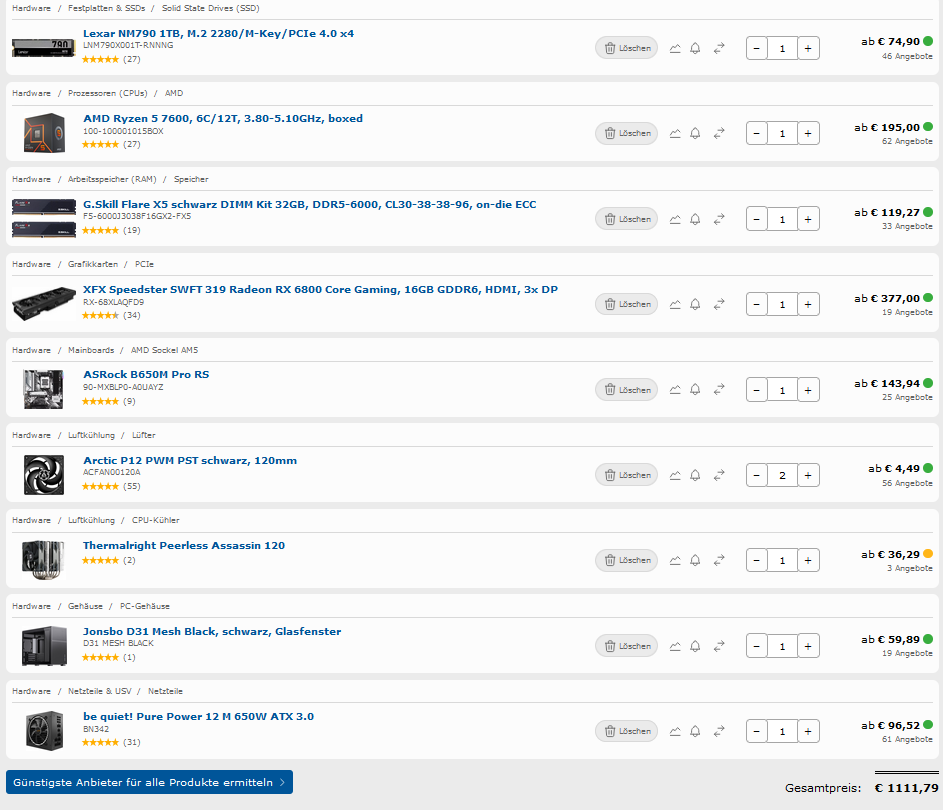This screenshot has height=810, width=943.
Task: Click bell icon for Jonsbo D31 Mesh
Action: [695, 646]
